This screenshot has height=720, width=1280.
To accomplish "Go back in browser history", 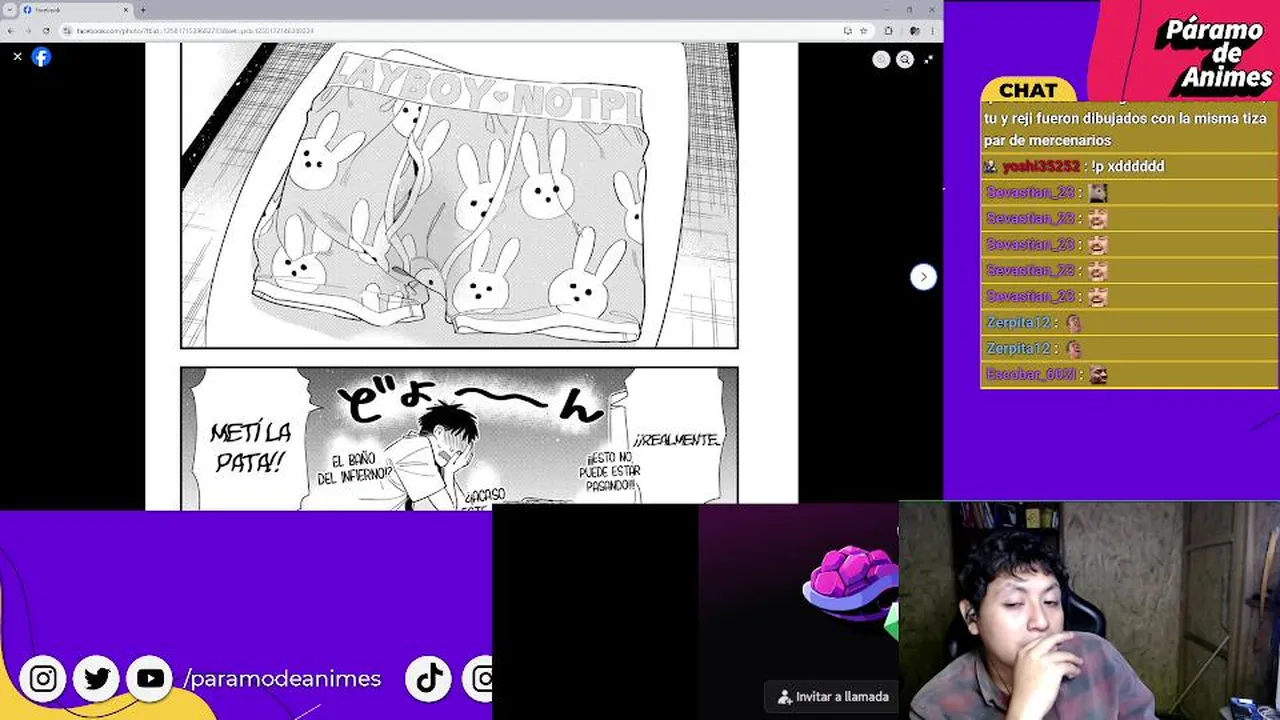I will pyautogui.click(x=10, y=31).
